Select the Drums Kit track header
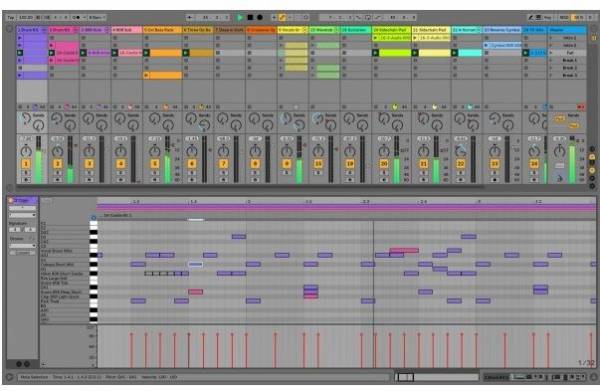This screenshot has width=600, height=391. [32, 30]
